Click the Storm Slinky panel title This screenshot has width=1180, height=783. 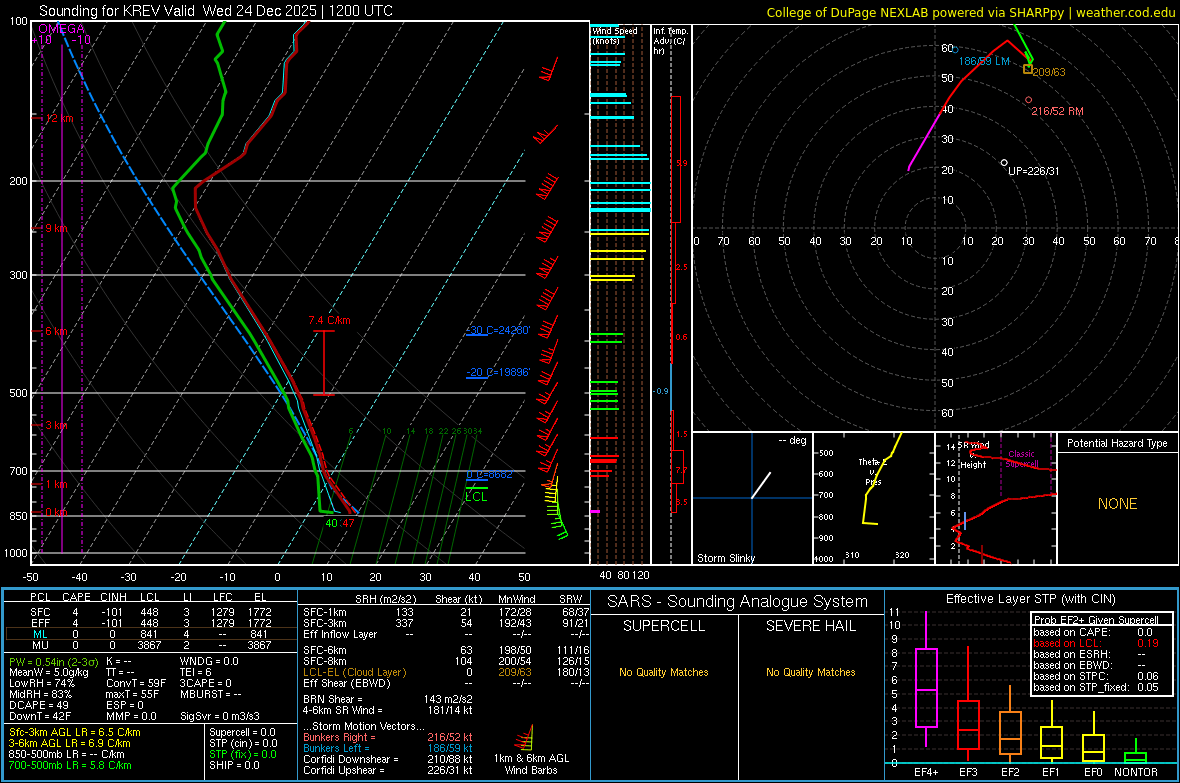725,558
